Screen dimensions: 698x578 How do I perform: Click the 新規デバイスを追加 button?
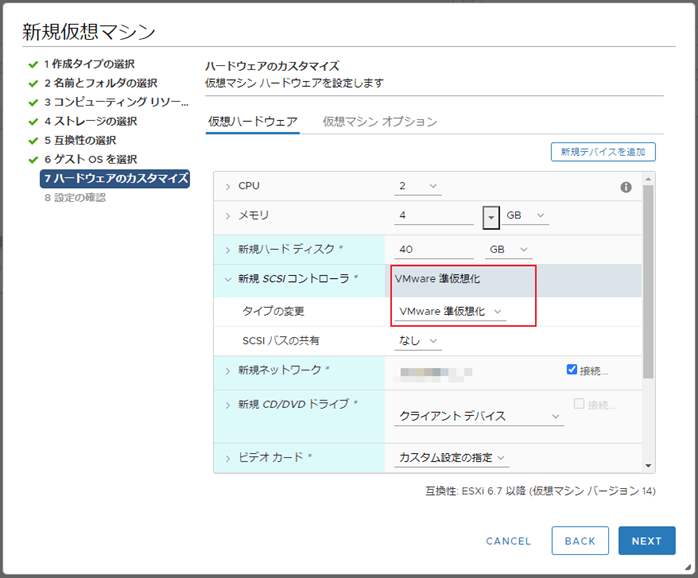603,152
